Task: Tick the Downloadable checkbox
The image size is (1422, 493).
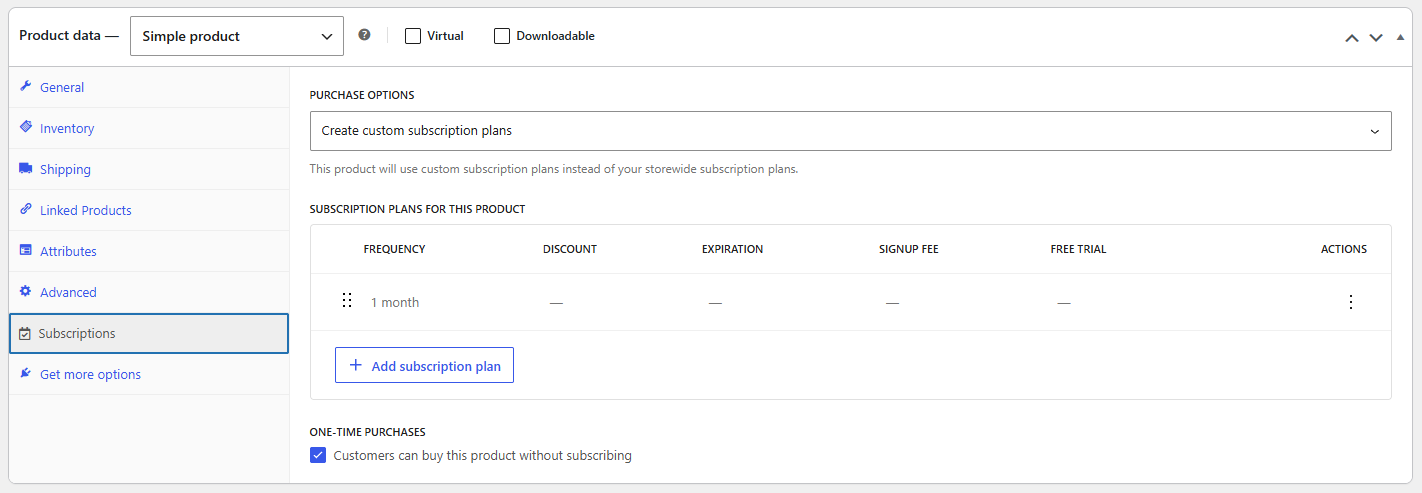Action: coord(502,36)
